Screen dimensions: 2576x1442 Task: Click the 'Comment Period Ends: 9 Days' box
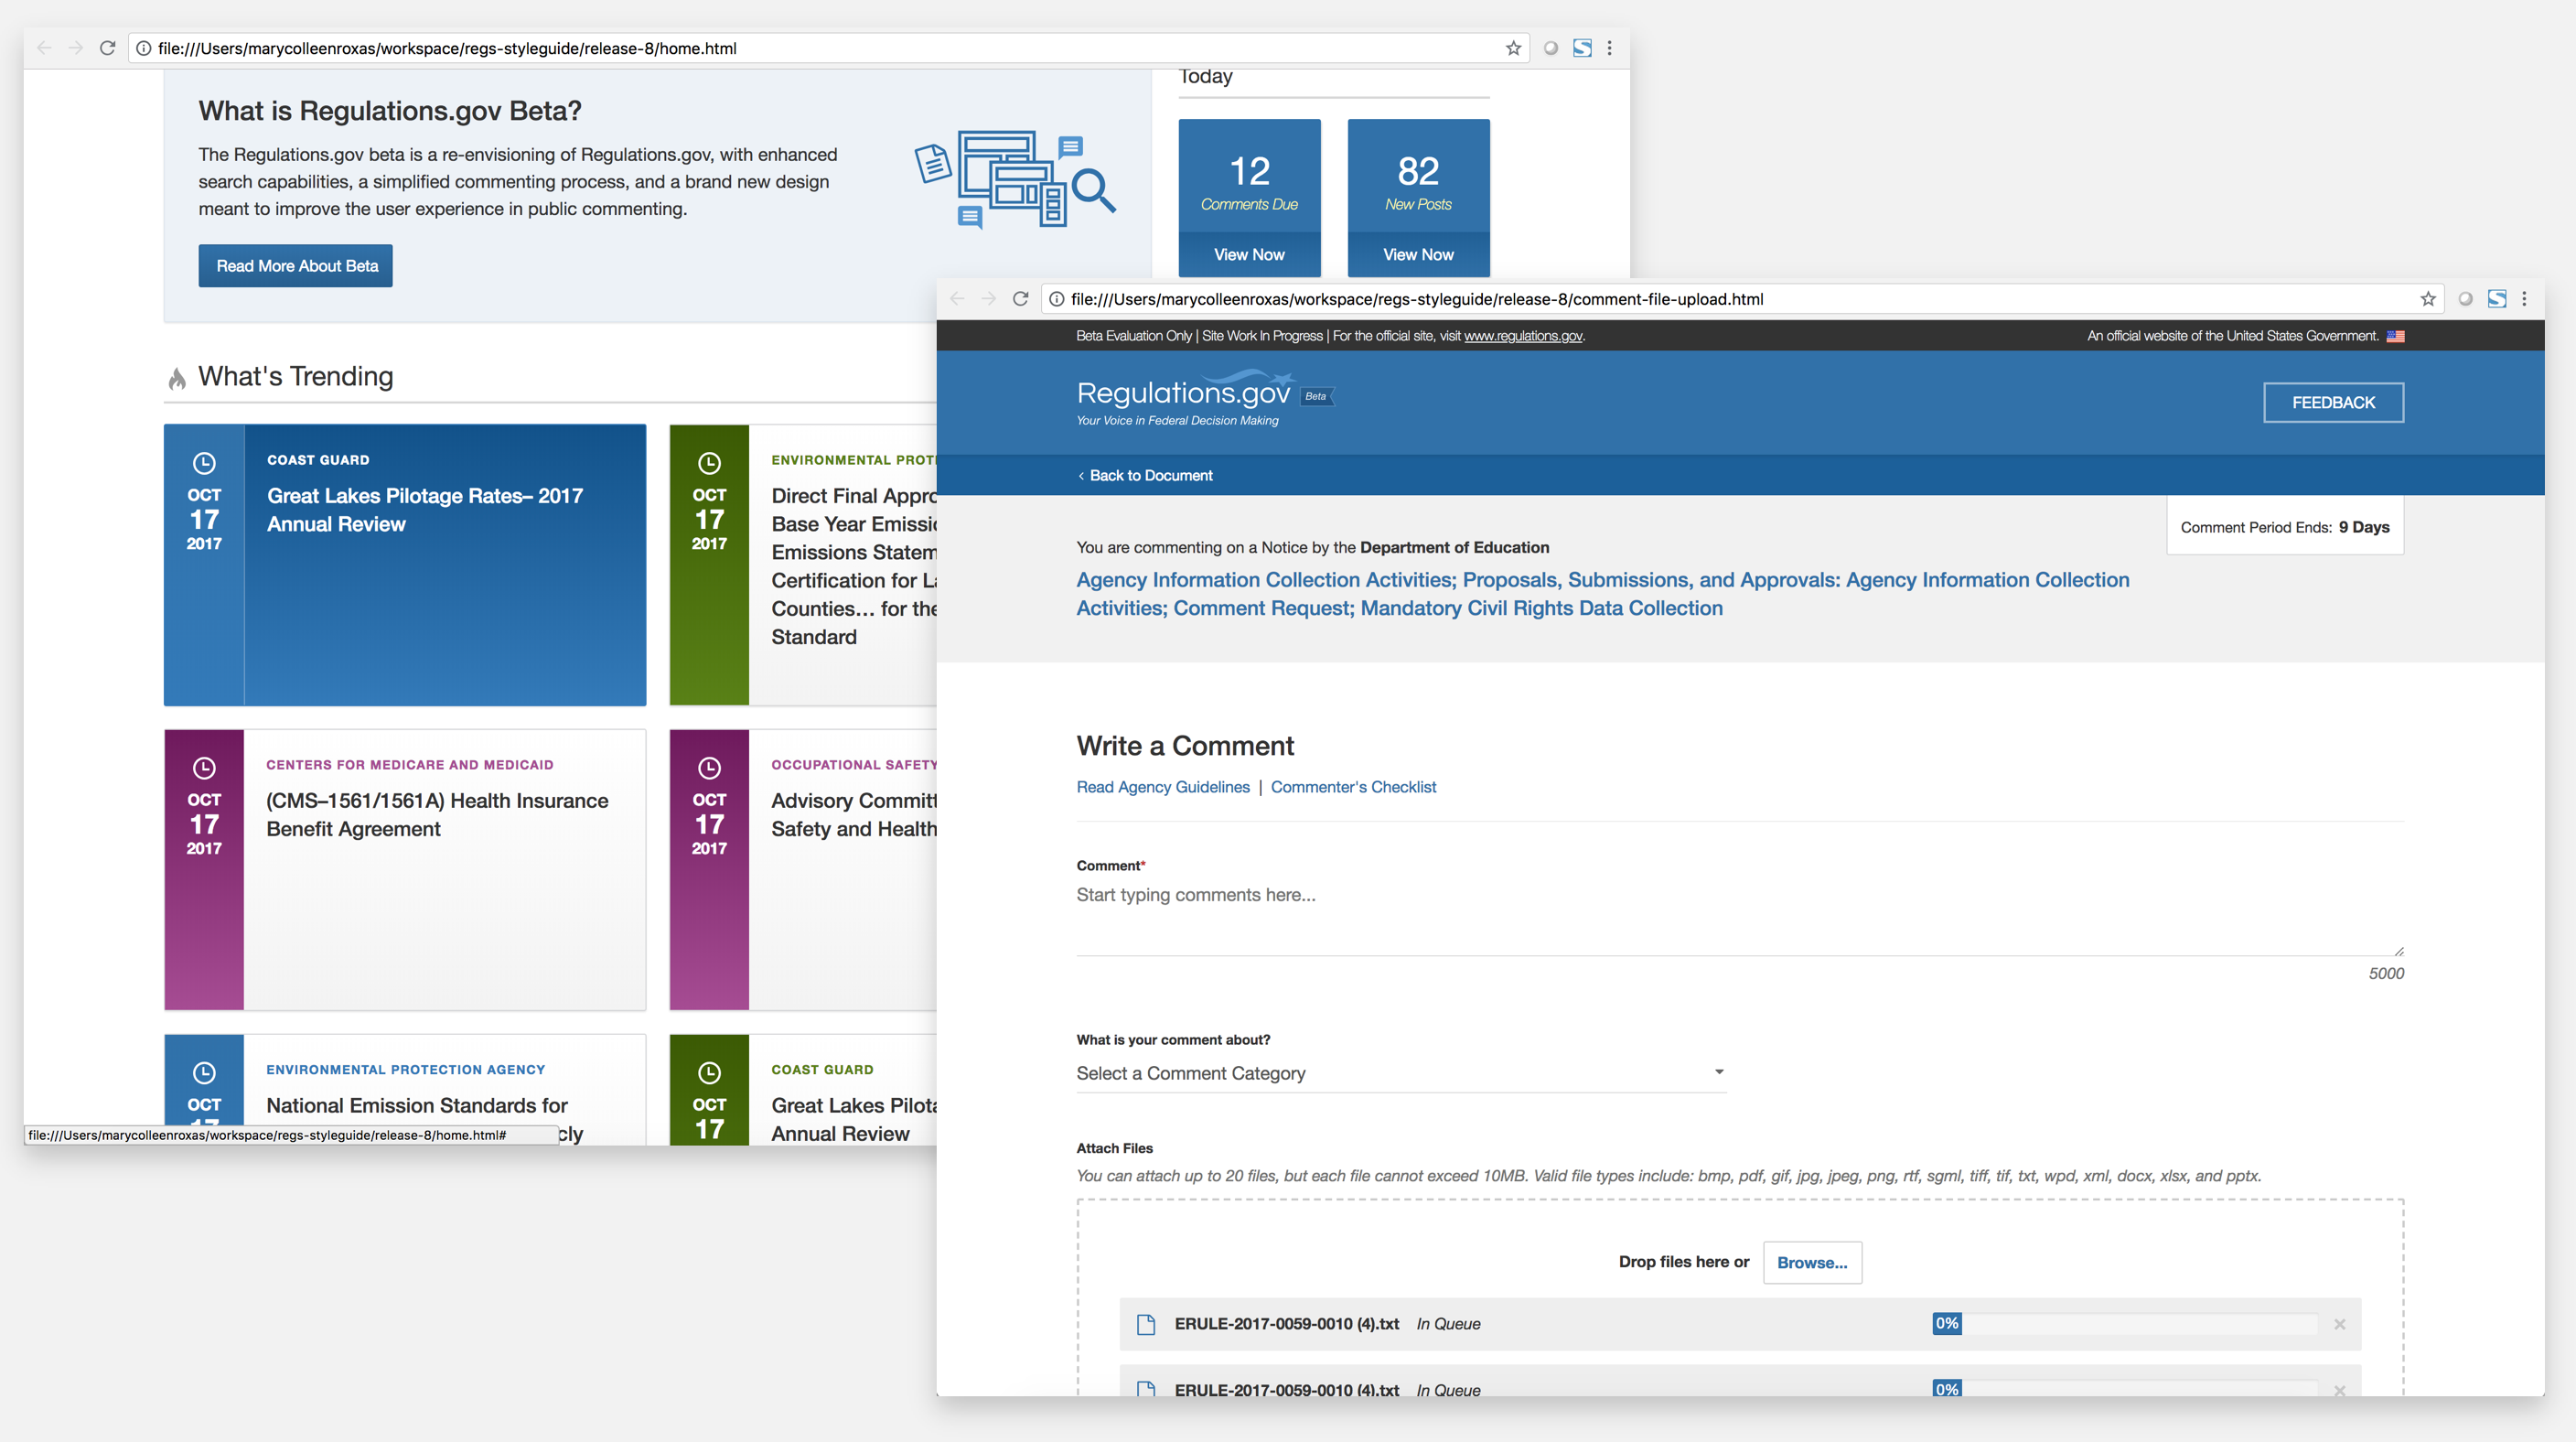click(2285, 526)
